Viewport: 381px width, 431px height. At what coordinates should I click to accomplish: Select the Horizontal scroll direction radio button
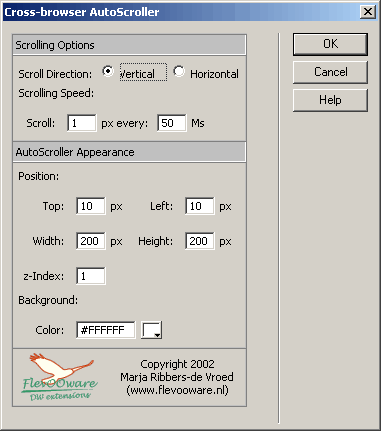click(179, 71)
